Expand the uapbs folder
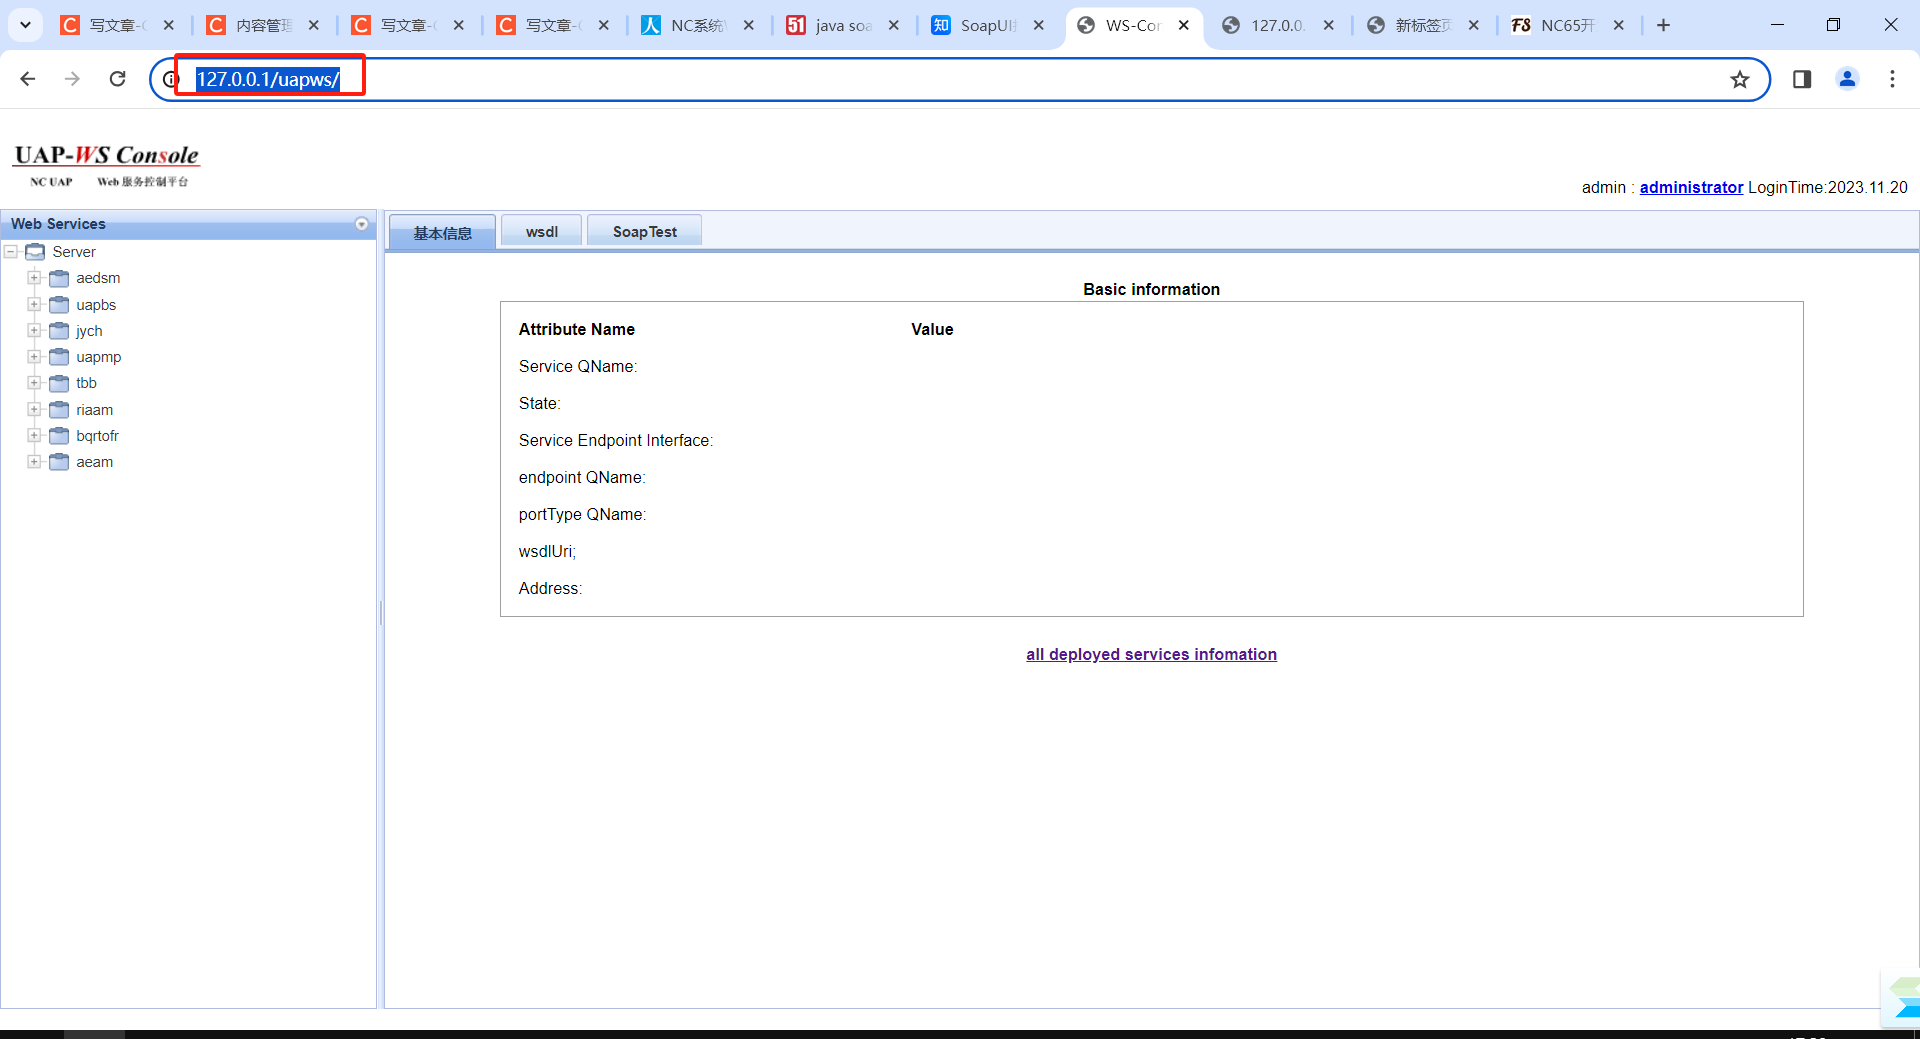Viewport: 1920px width, 1039px height. [x=34, y=304]
